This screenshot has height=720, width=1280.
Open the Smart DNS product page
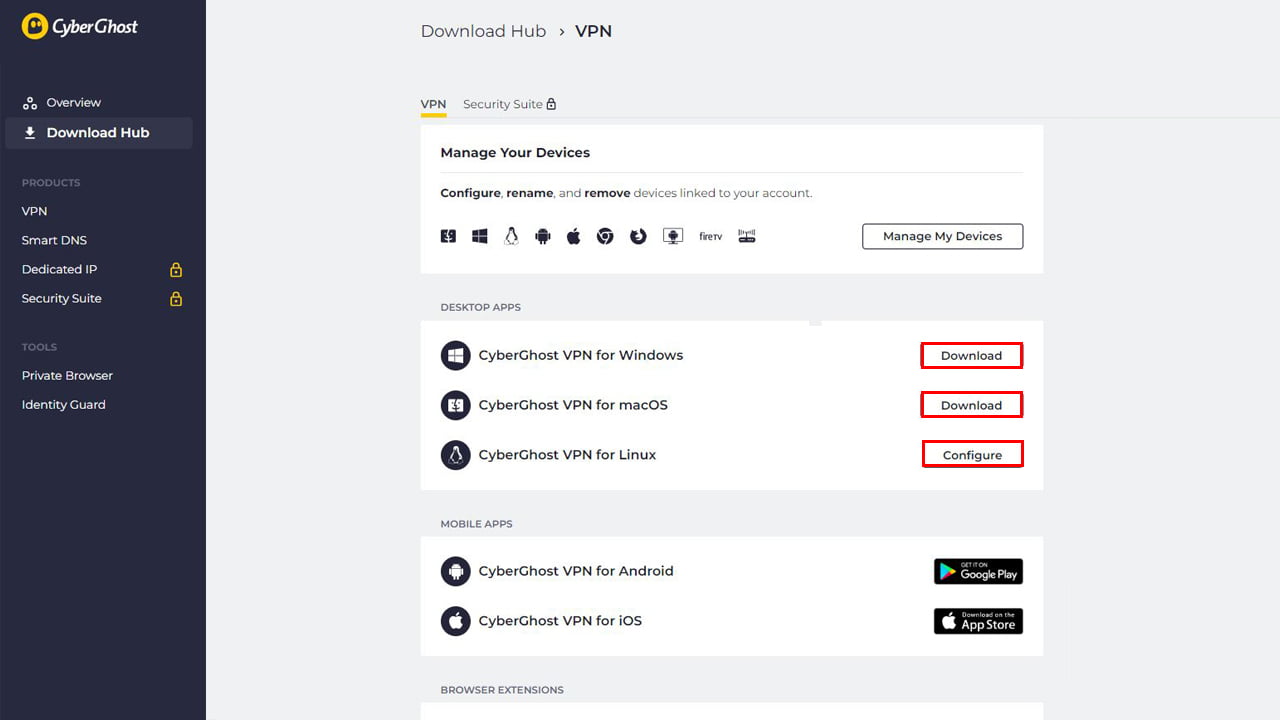pyautogui.click(x=54, y=240)
